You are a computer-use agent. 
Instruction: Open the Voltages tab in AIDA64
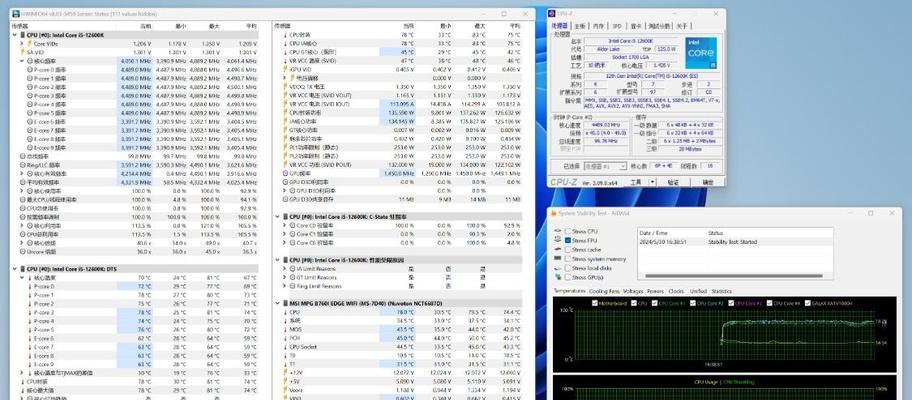click(x=633, y=291)
